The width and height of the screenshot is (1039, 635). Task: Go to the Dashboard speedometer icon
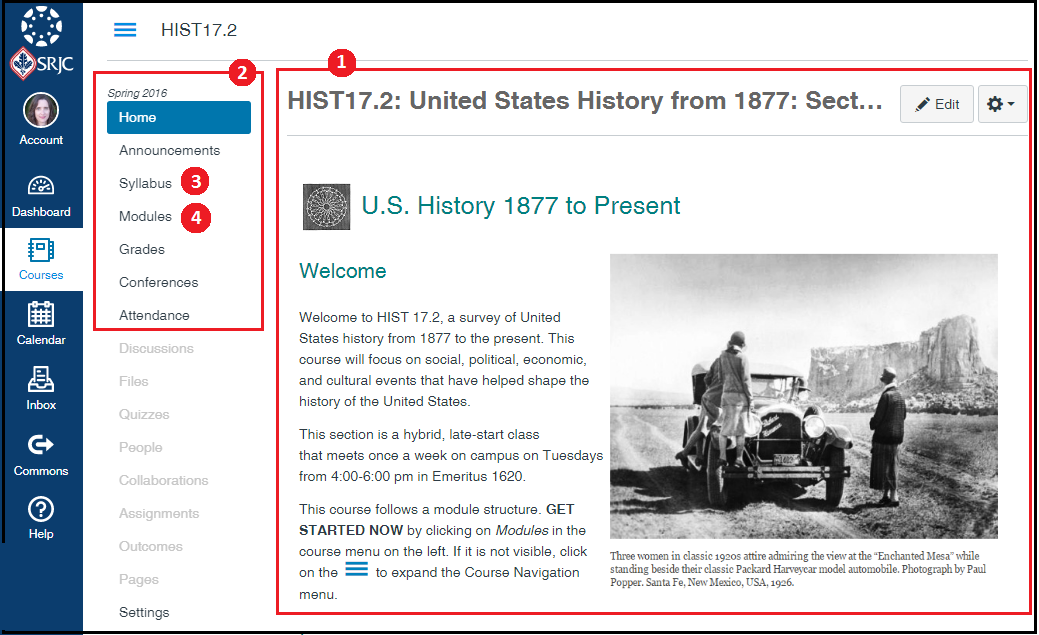(41, 187)
